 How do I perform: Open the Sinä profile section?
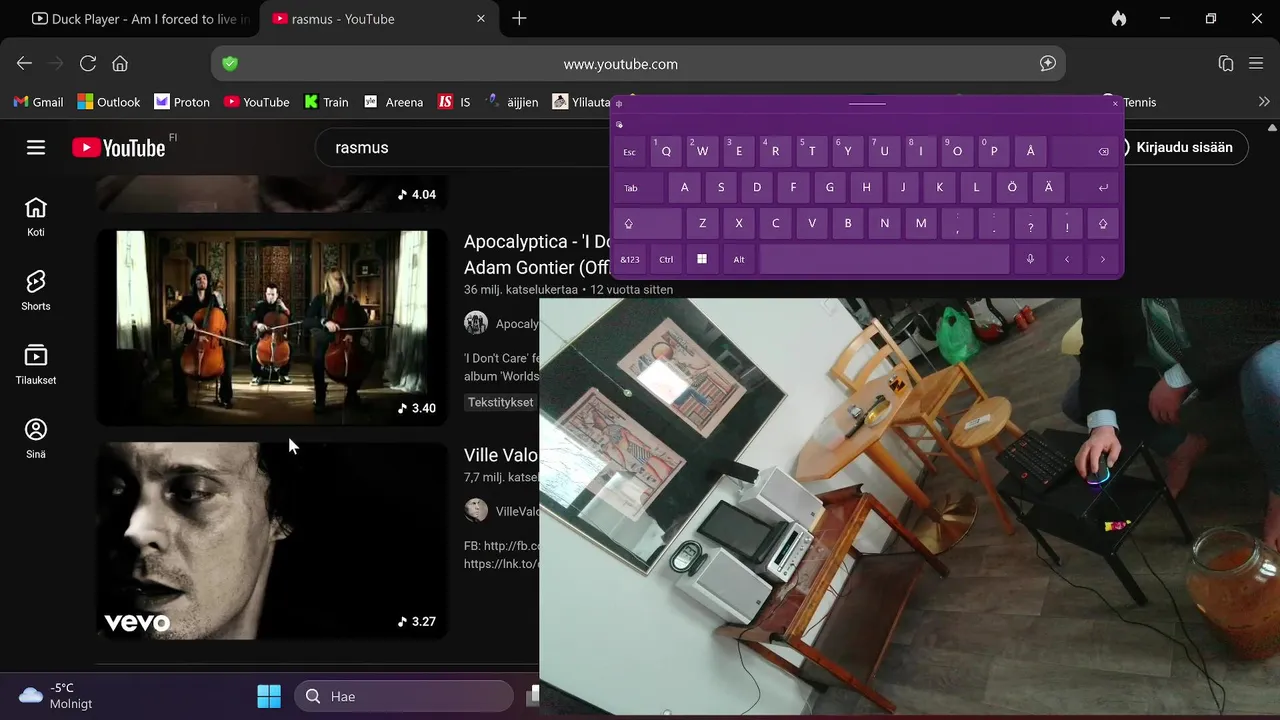(x=36, y=439)
